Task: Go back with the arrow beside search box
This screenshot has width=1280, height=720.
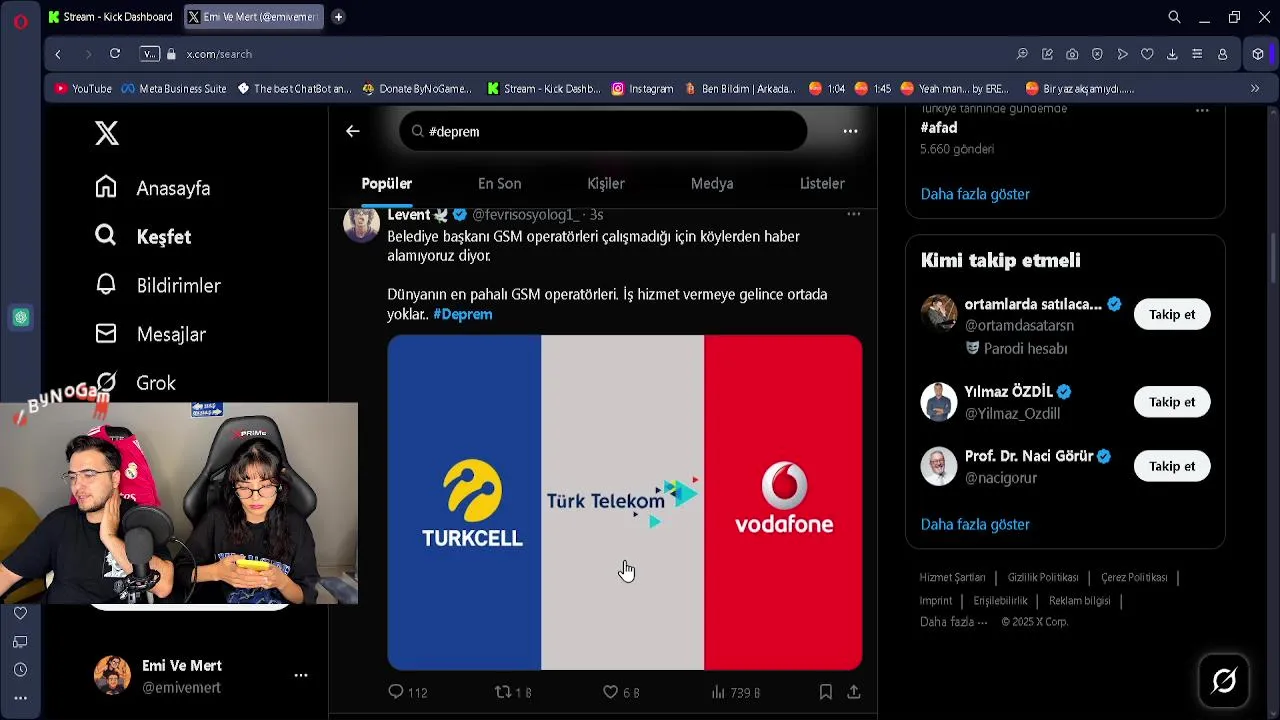Action: pyautogui.click(x=353, y=131)
